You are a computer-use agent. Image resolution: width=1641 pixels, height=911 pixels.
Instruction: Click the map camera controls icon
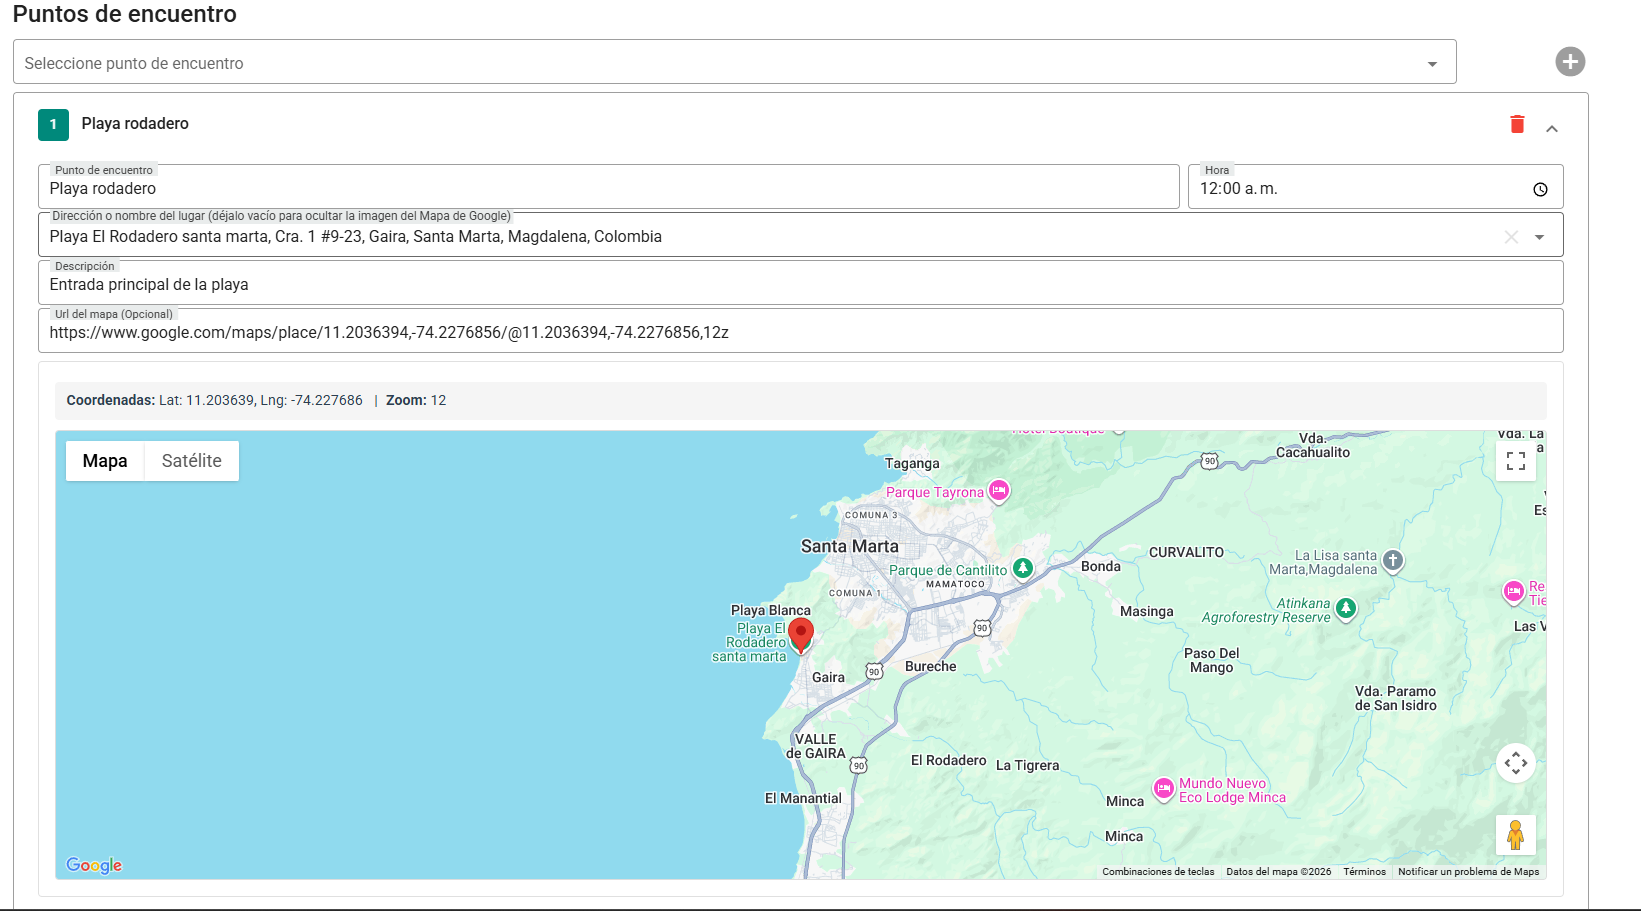pos(1516,763)
